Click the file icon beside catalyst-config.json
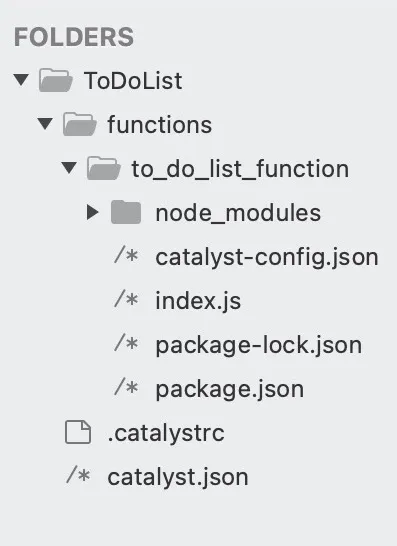The width and height of the screenshot is (397, 546). pos(126,256)
